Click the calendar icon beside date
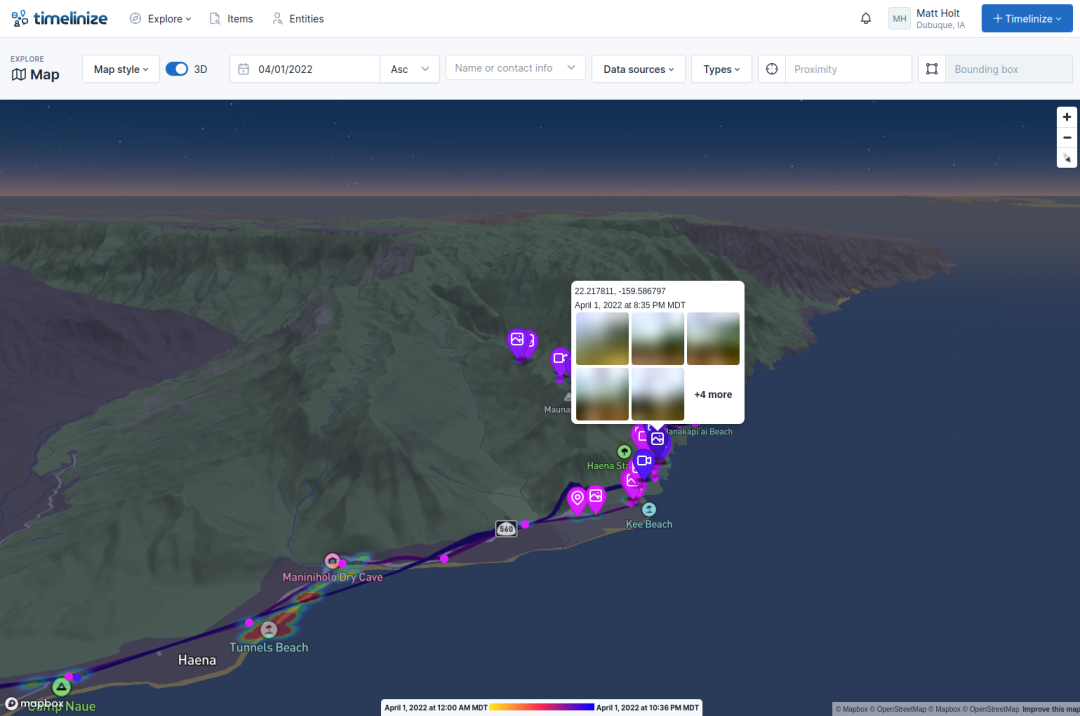The image size is (1080, 716). (x=244, y=69)
